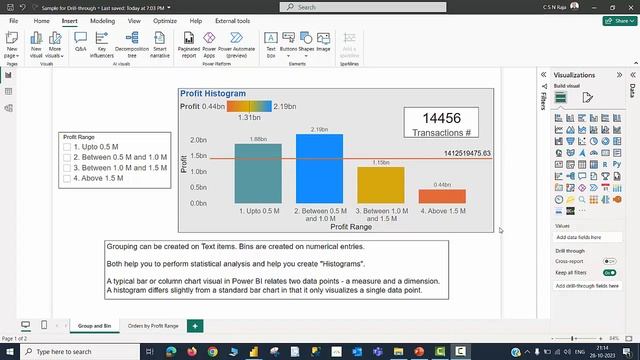
Task: Click the Share button
Action: (620, 21)
